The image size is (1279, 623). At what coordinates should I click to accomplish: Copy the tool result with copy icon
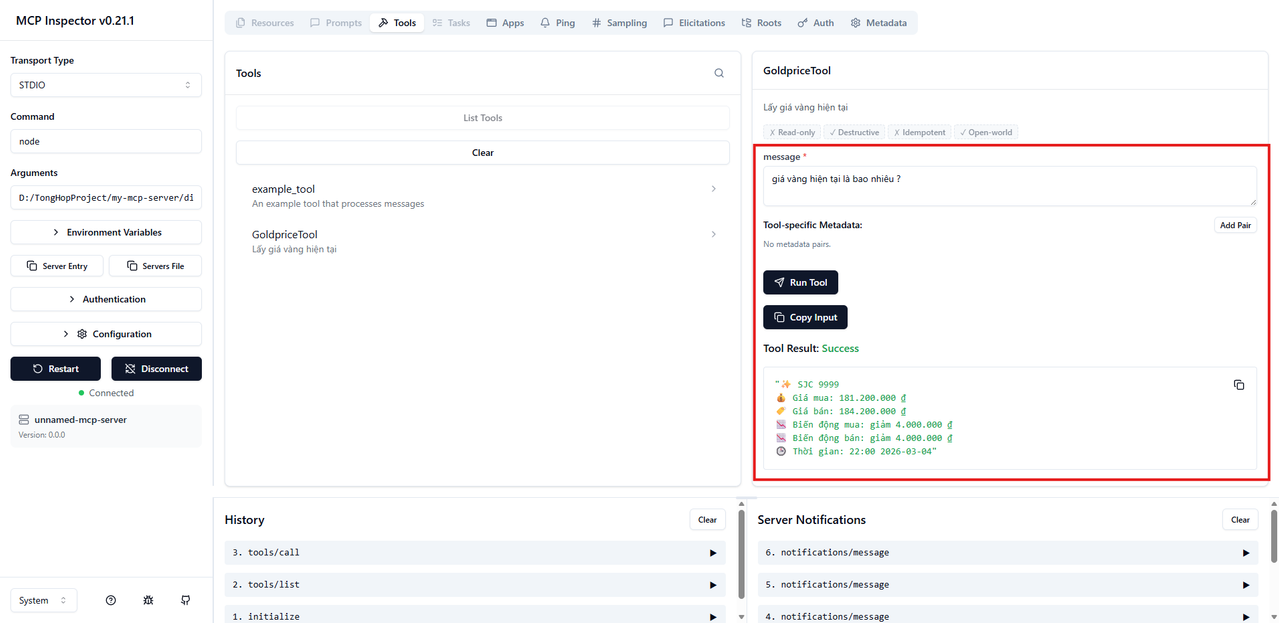pos(1239,385)
